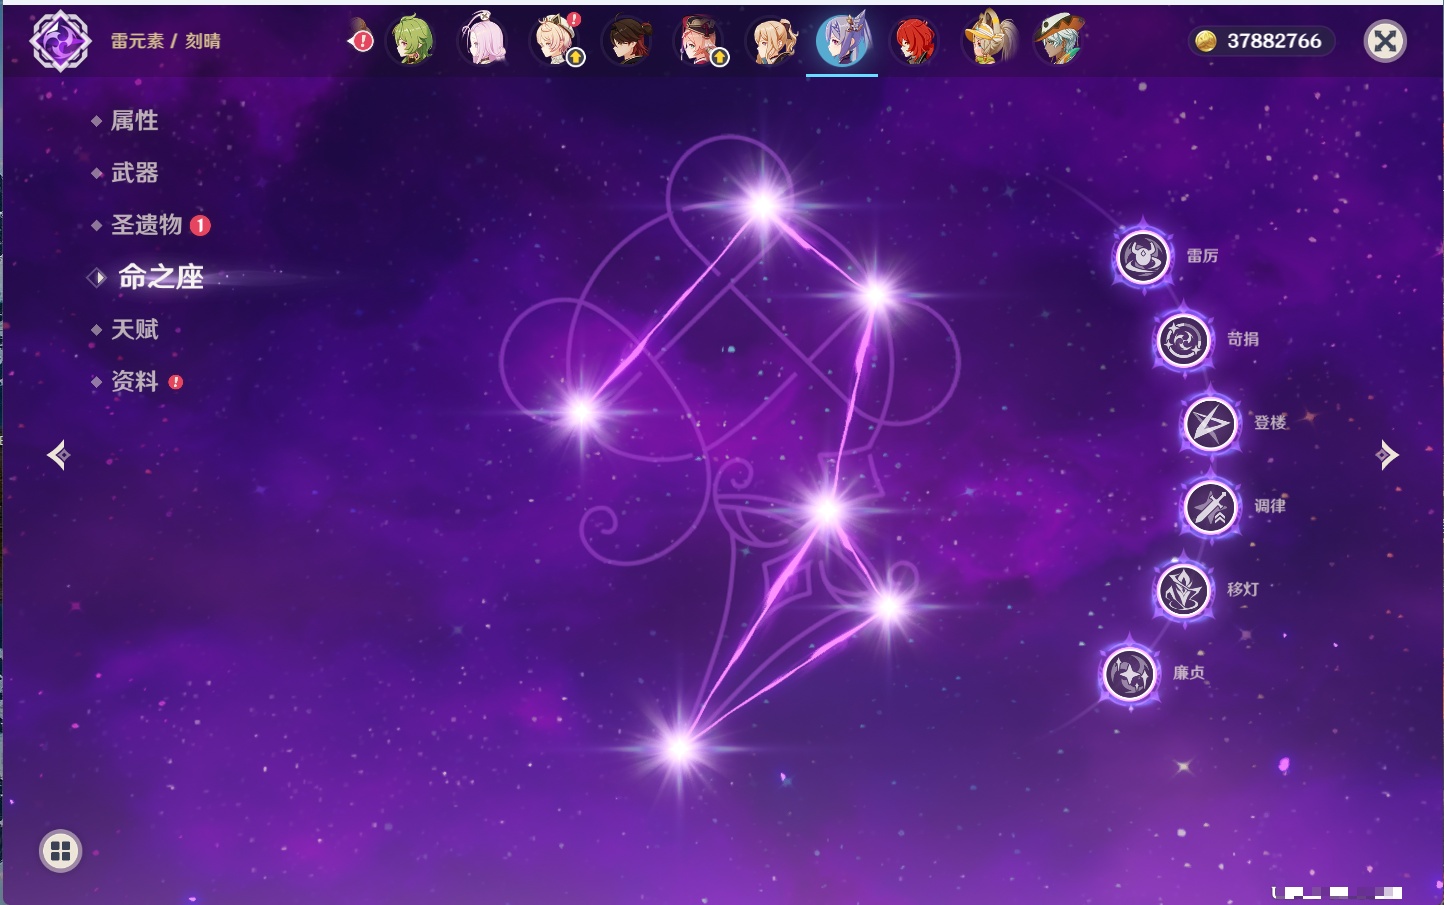
Task: Click the Electro element emblem beside 雷元素
Action: [61, 41]
